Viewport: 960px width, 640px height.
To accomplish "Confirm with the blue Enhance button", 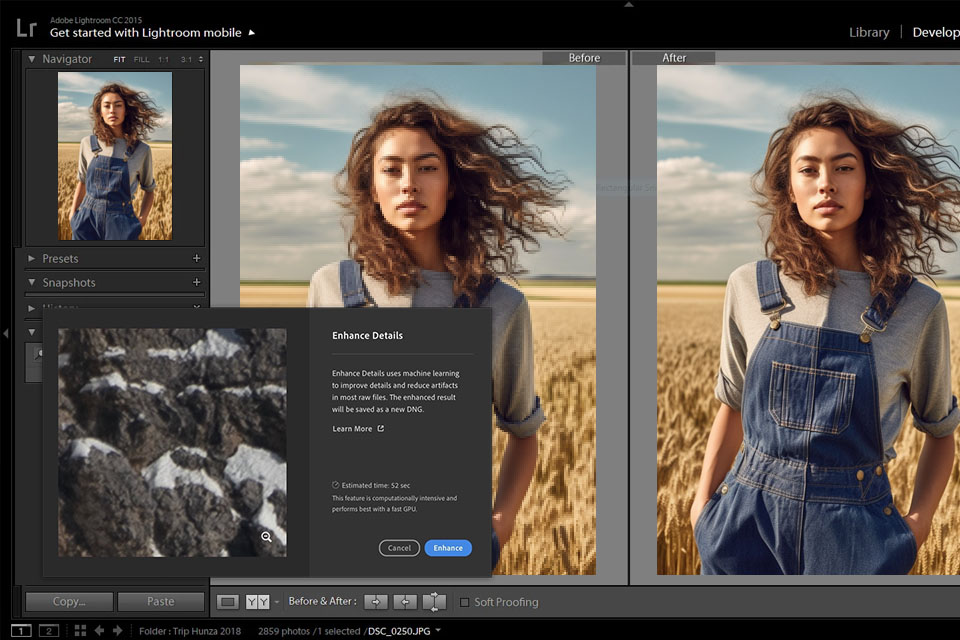I will click(x=448, y=548).
